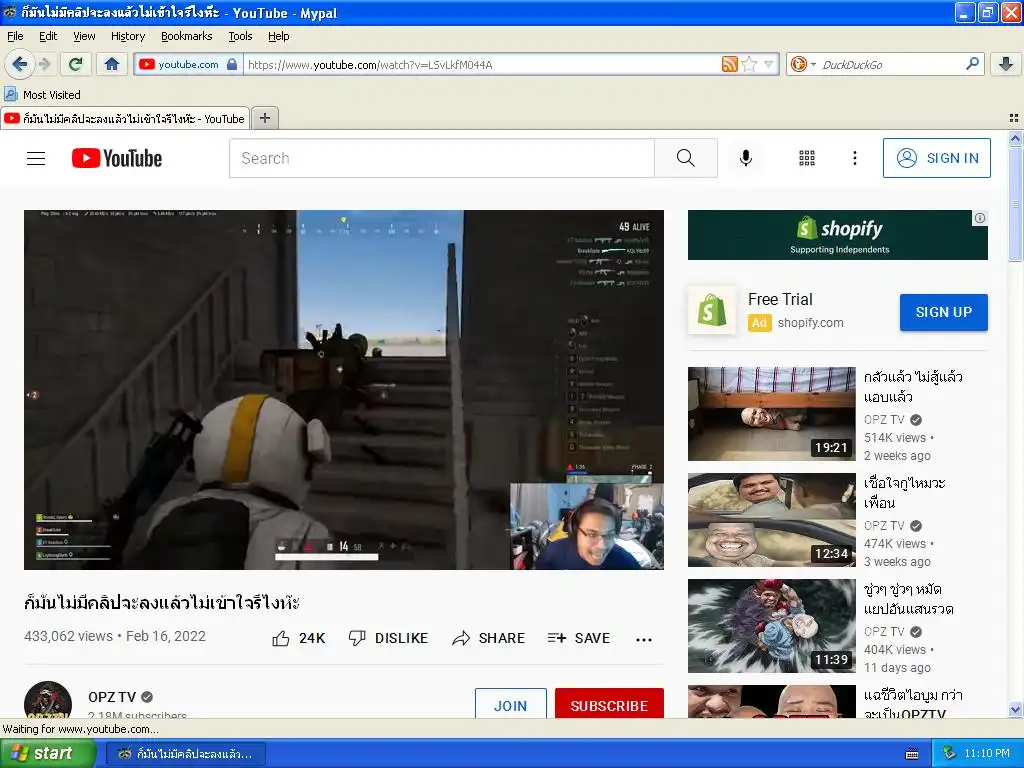
Task: Click the DISLIKE thumbs down button
Action: coord(388,638)
